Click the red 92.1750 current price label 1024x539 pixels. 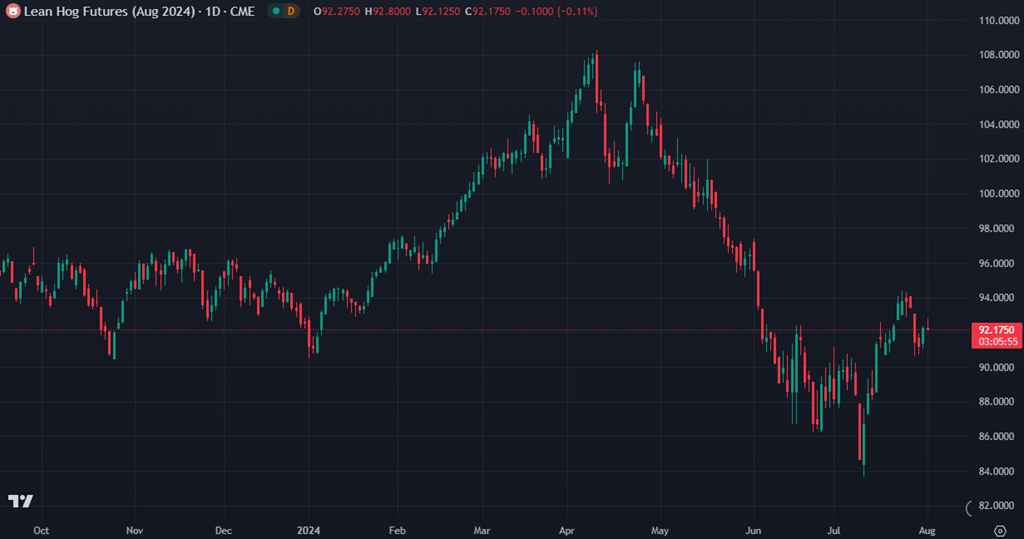(998, 329)
